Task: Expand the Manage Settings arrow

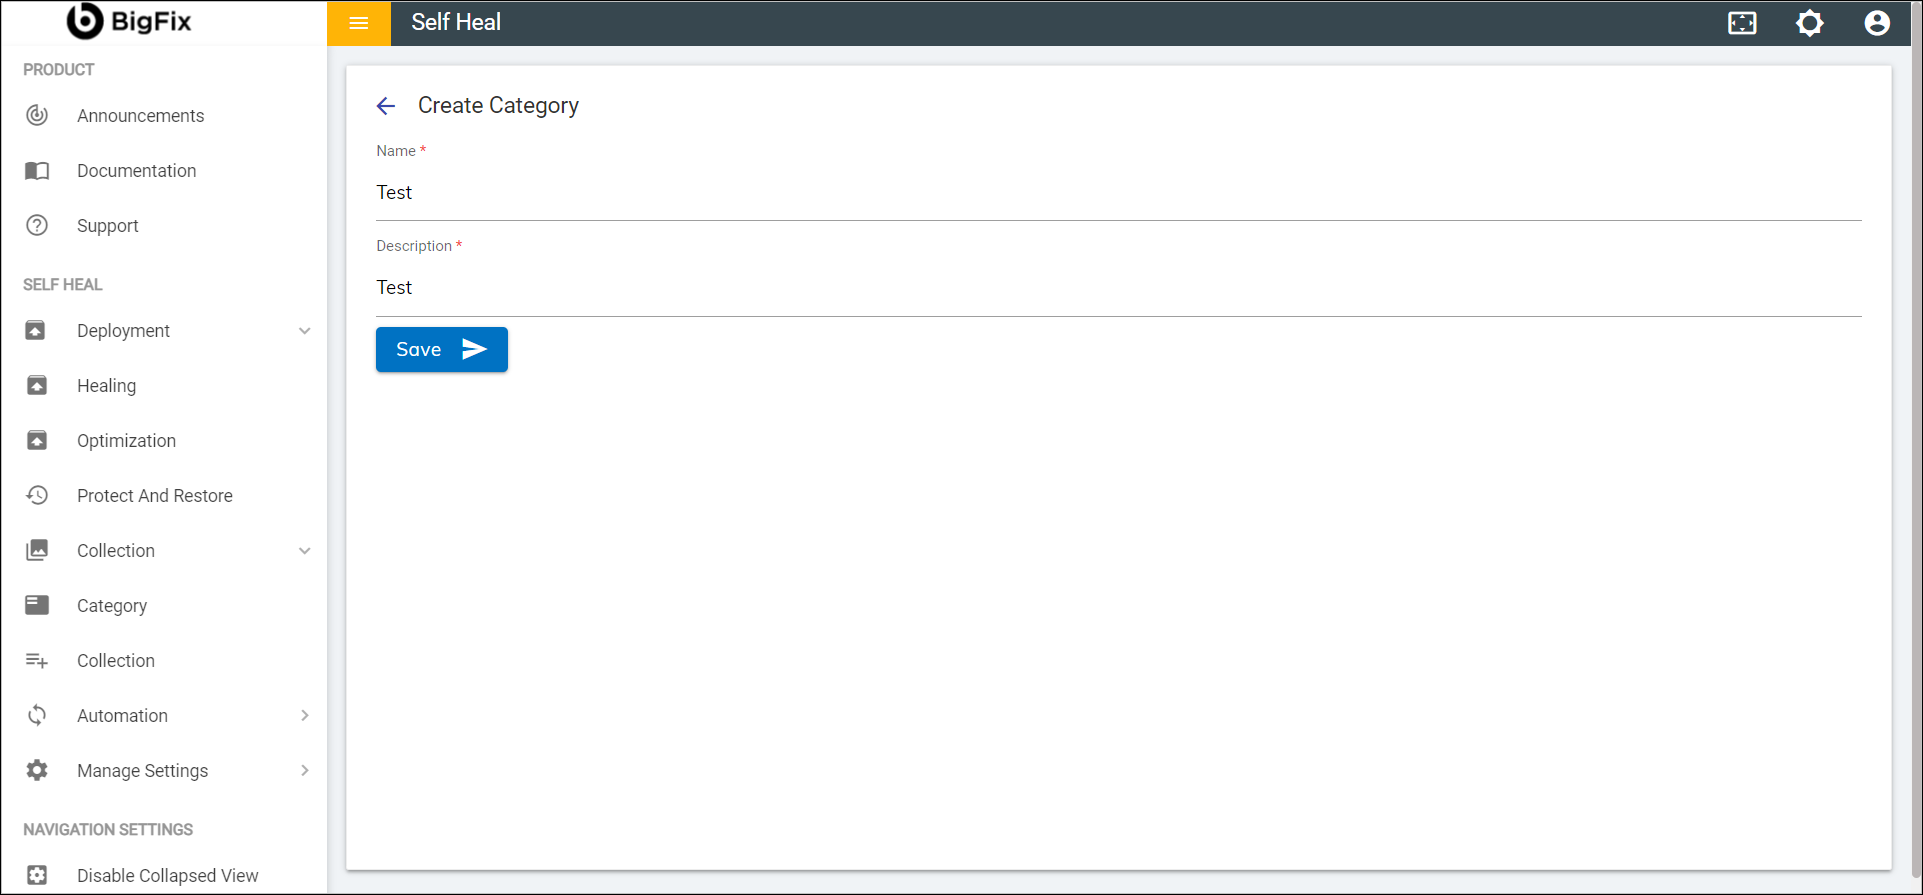Action: (305, 771)
